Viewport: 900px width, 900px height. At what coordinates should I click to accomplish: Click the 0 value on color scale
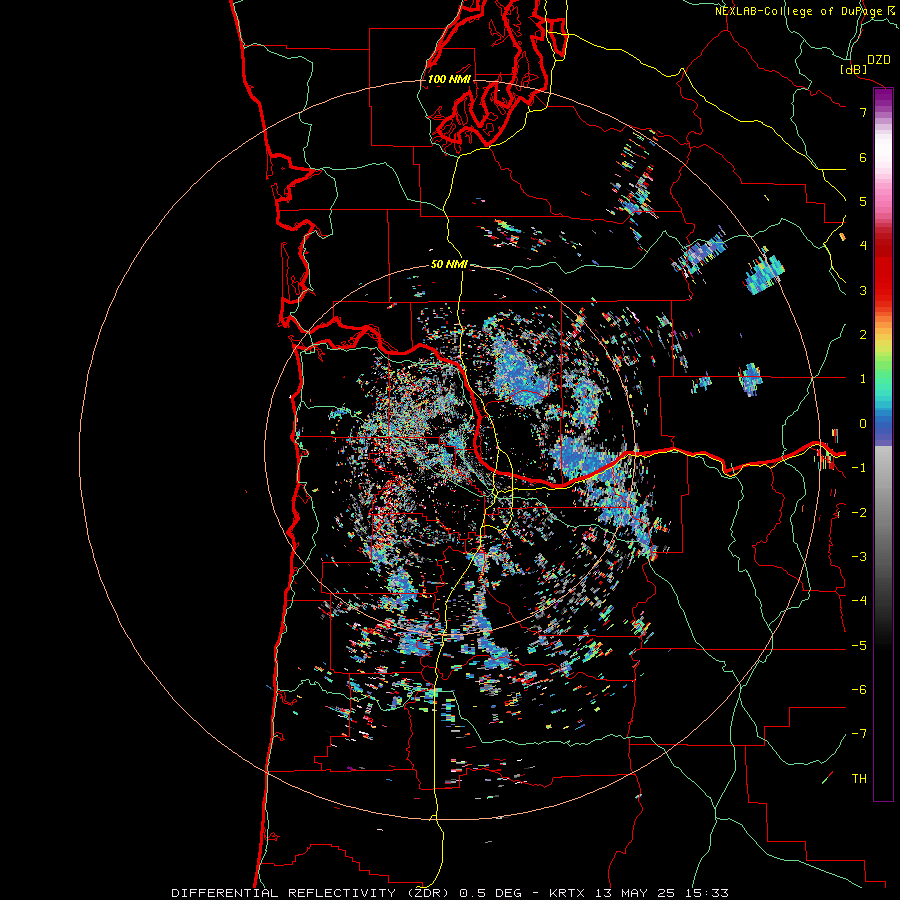click(x=863, y=424)
